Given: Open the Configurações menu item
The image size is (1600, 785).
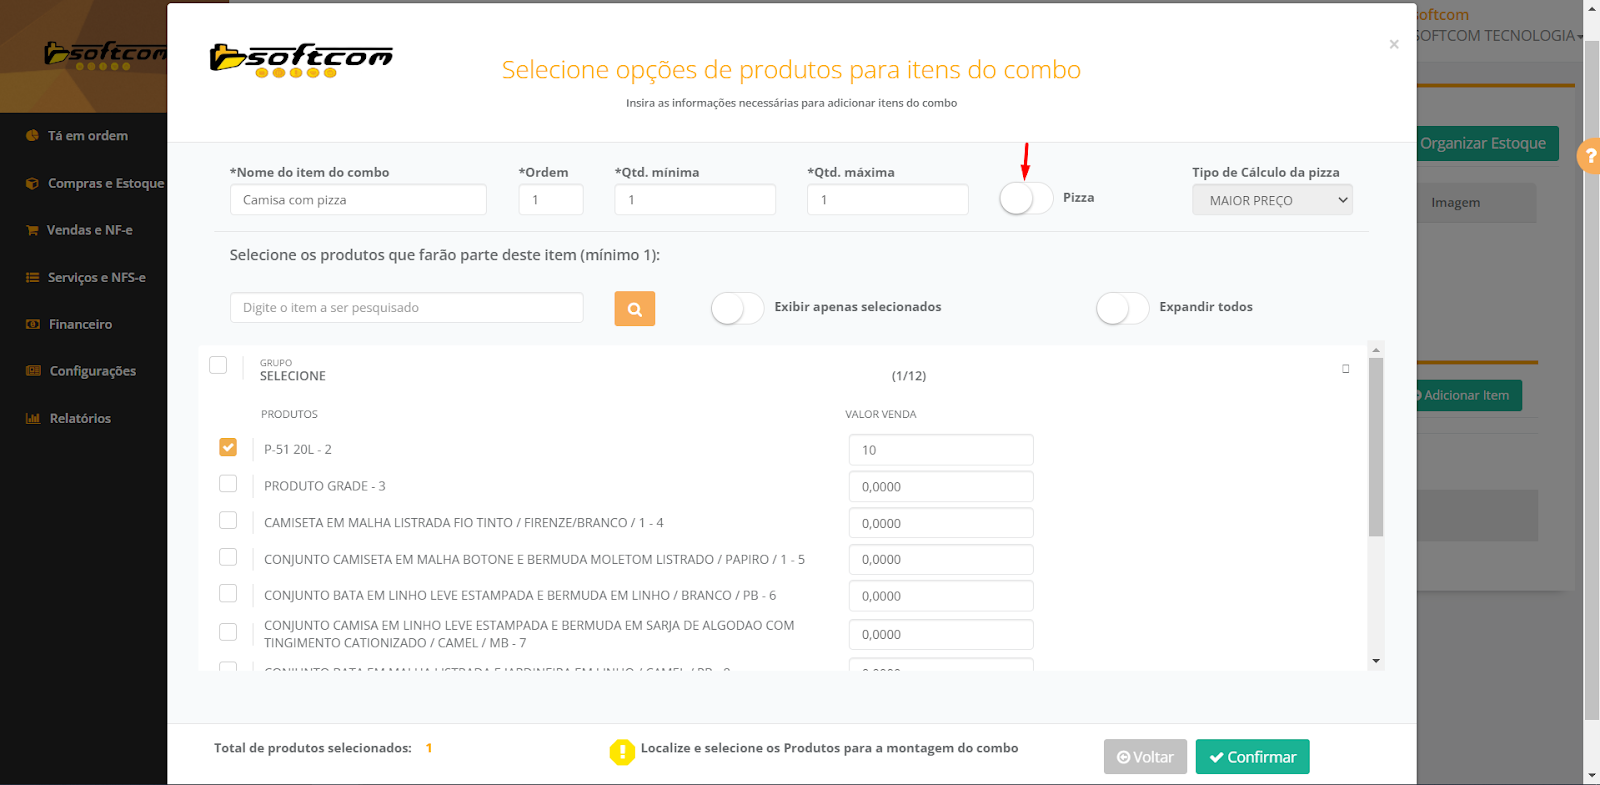Looking at the screenshot, I should [92, 371].
